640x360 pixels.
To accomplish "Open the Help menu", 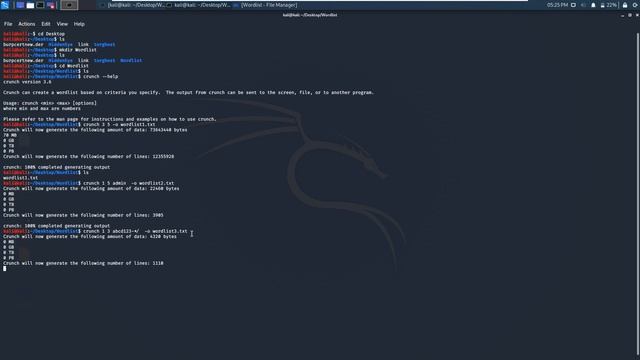I will tap(79, 24).
